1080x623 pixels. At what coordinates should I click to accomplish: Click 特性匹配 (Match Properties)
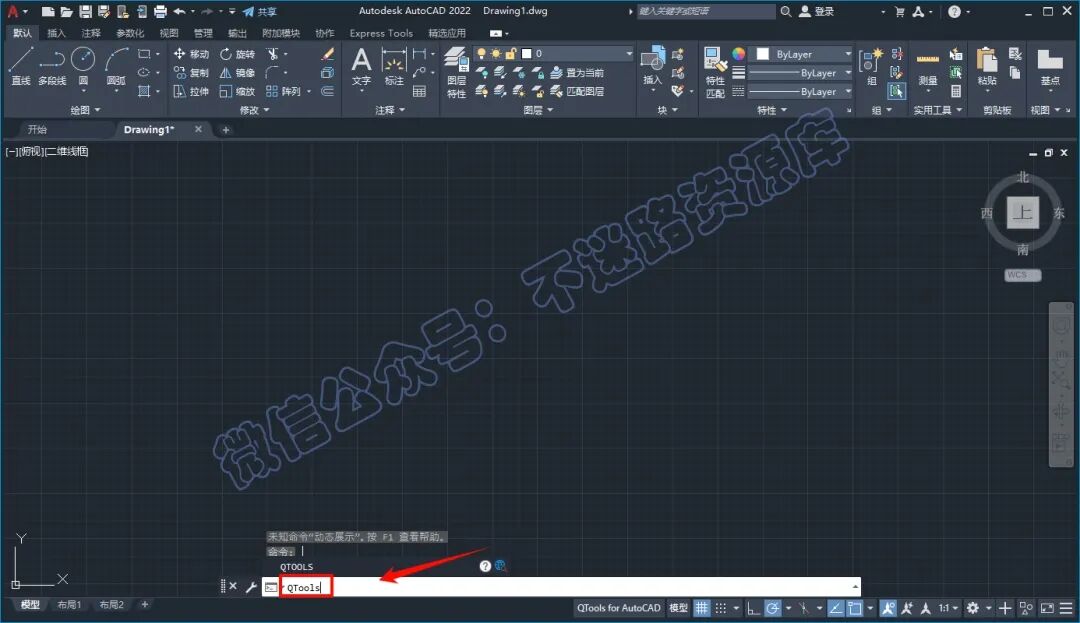pyautogui.click(x=715, y=72)
